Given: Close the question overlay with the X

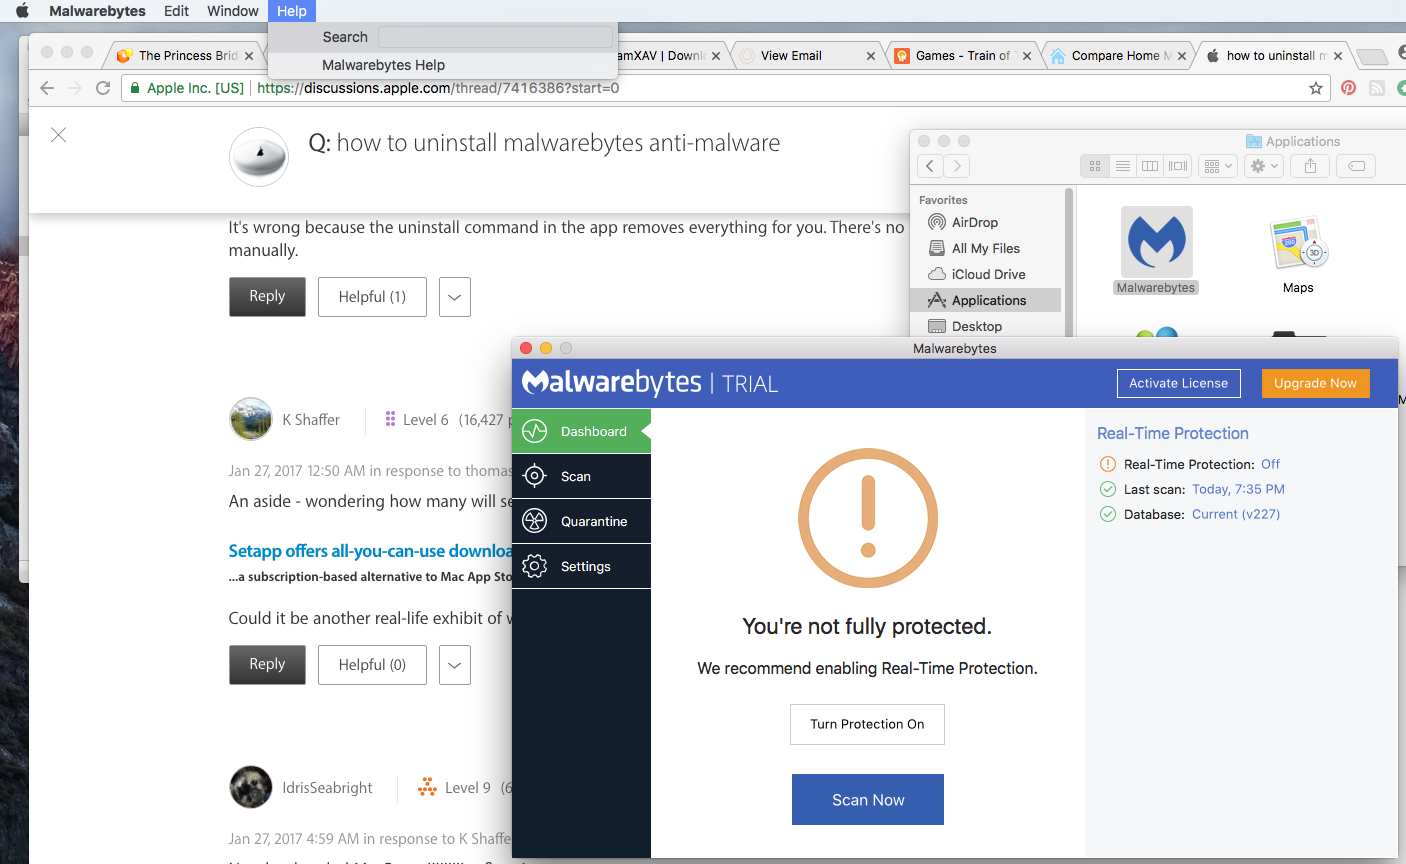Looking at the screenshot, I should point(59,135).
